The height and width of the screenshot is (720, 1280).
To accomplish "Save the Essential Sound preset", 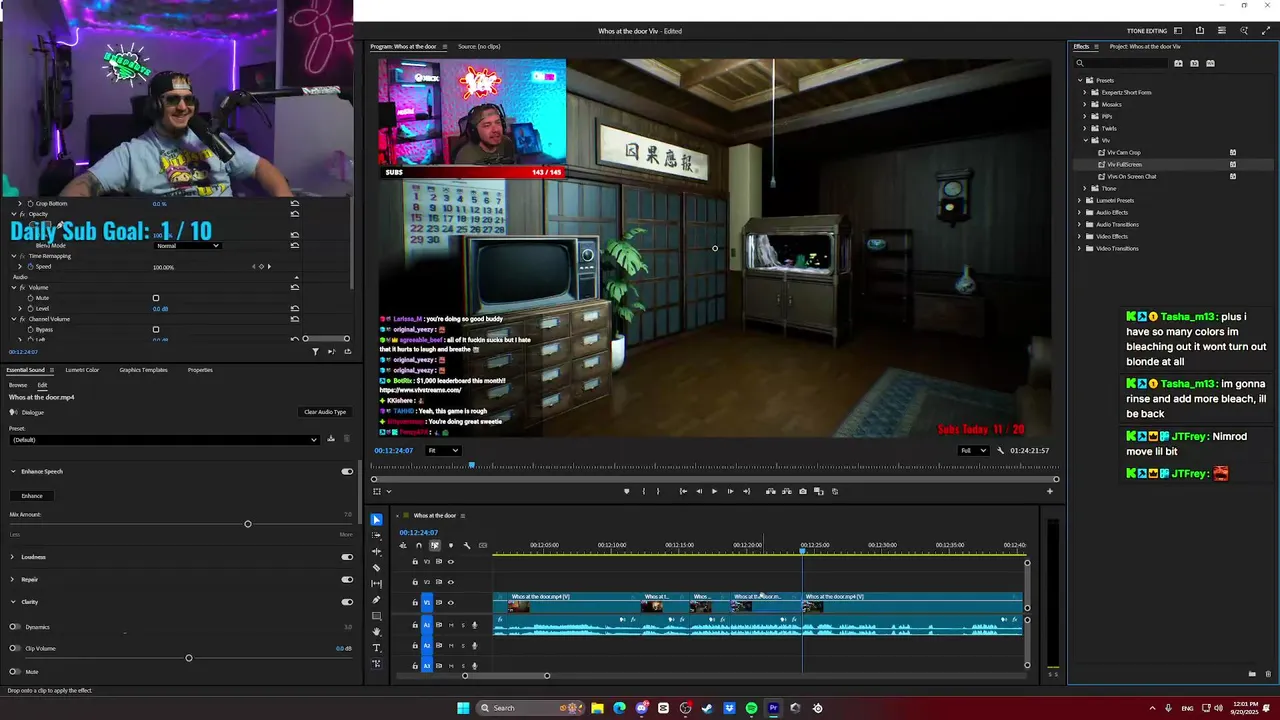I will 333,439.
